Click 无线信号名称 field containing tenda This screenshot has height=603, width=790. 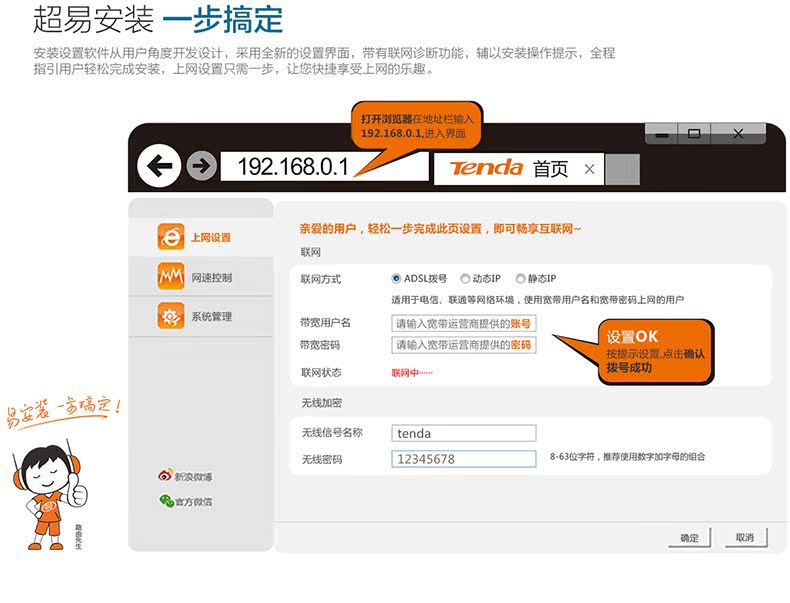[x=464, y=433]
